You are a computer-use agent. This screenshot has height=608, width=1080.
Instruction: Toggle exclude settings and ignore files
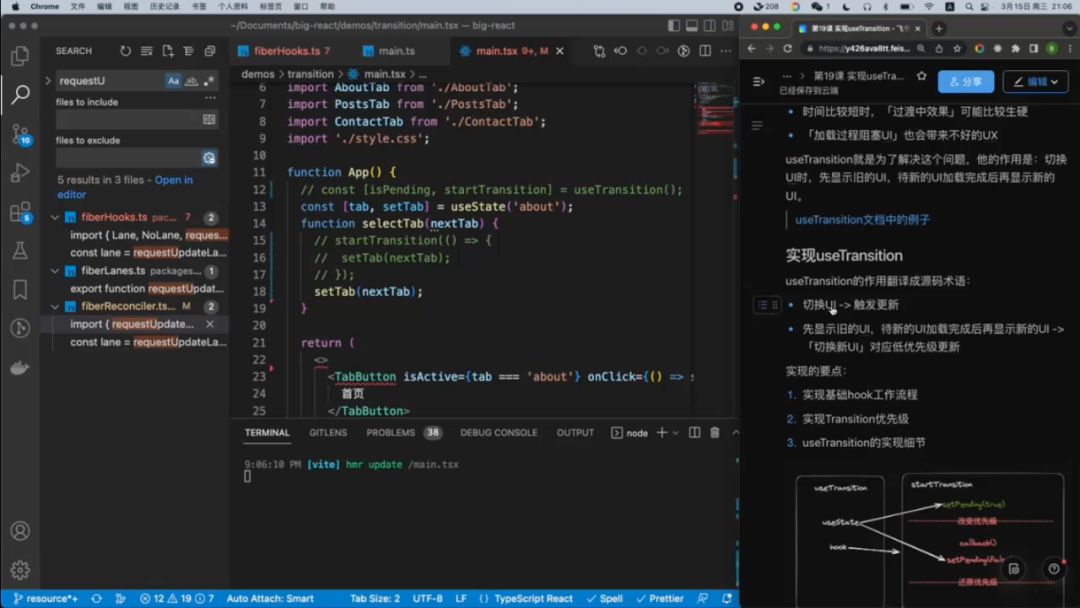(209, 158)
